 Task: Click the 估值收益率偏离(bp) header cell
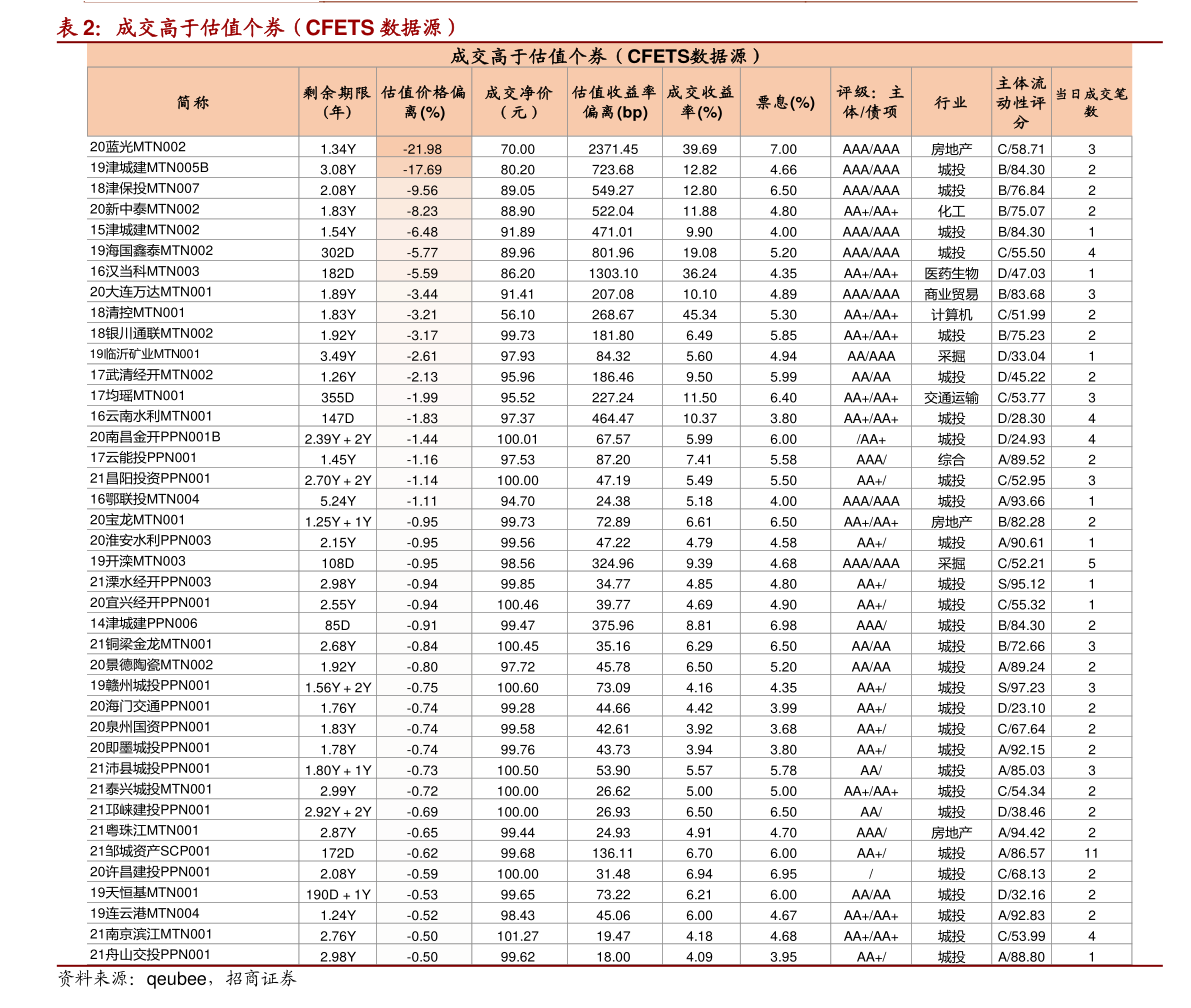coord(614,103)
